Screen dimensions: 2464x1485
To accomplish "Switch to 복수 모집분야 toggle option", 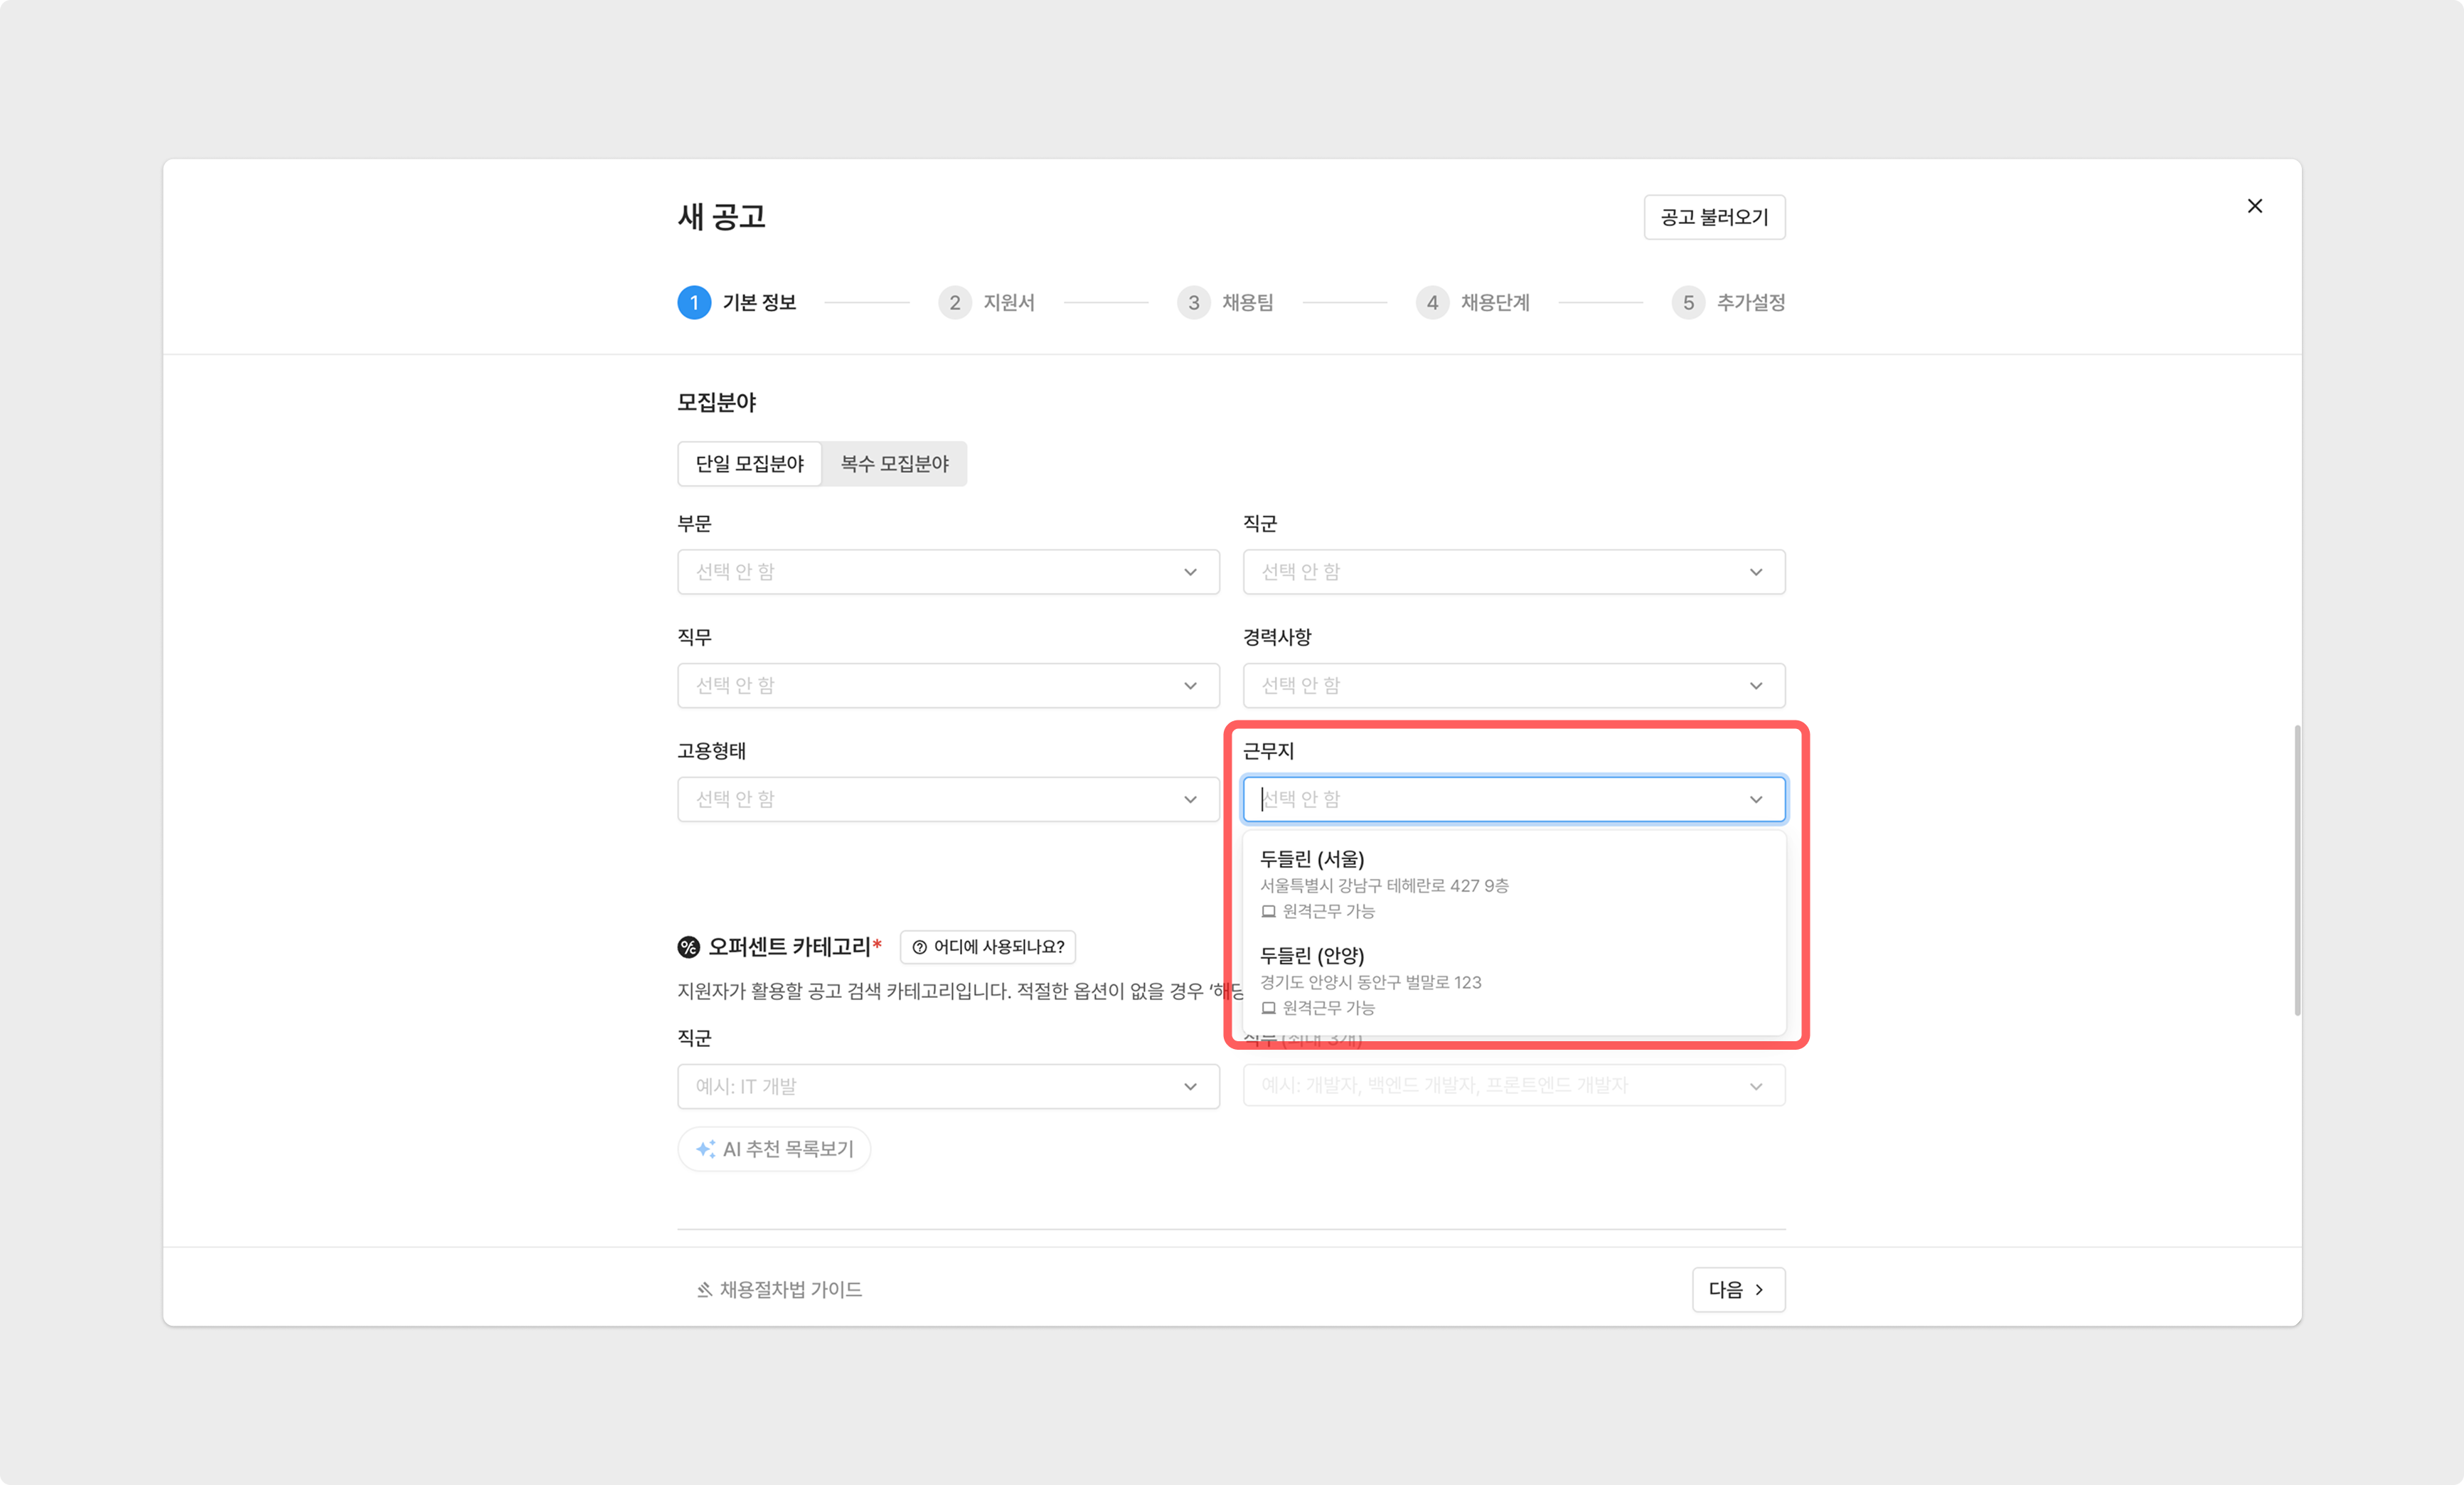I will (x=894, y=464).
